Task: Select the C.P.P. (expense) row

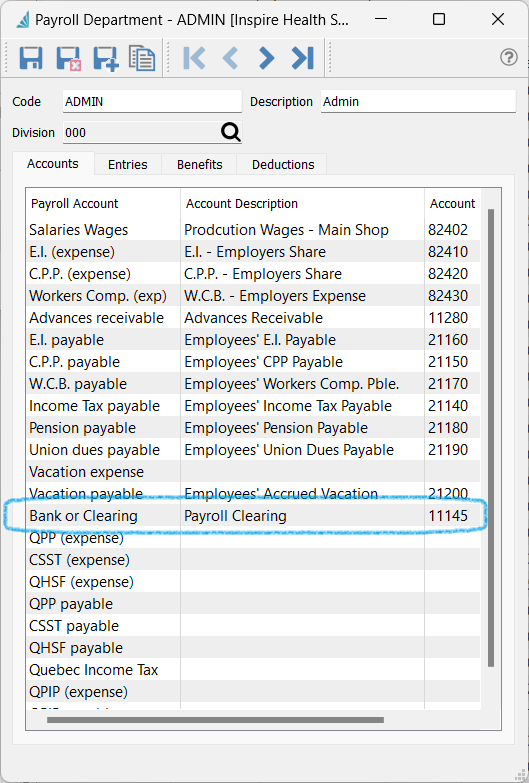Action: (253, 274)
